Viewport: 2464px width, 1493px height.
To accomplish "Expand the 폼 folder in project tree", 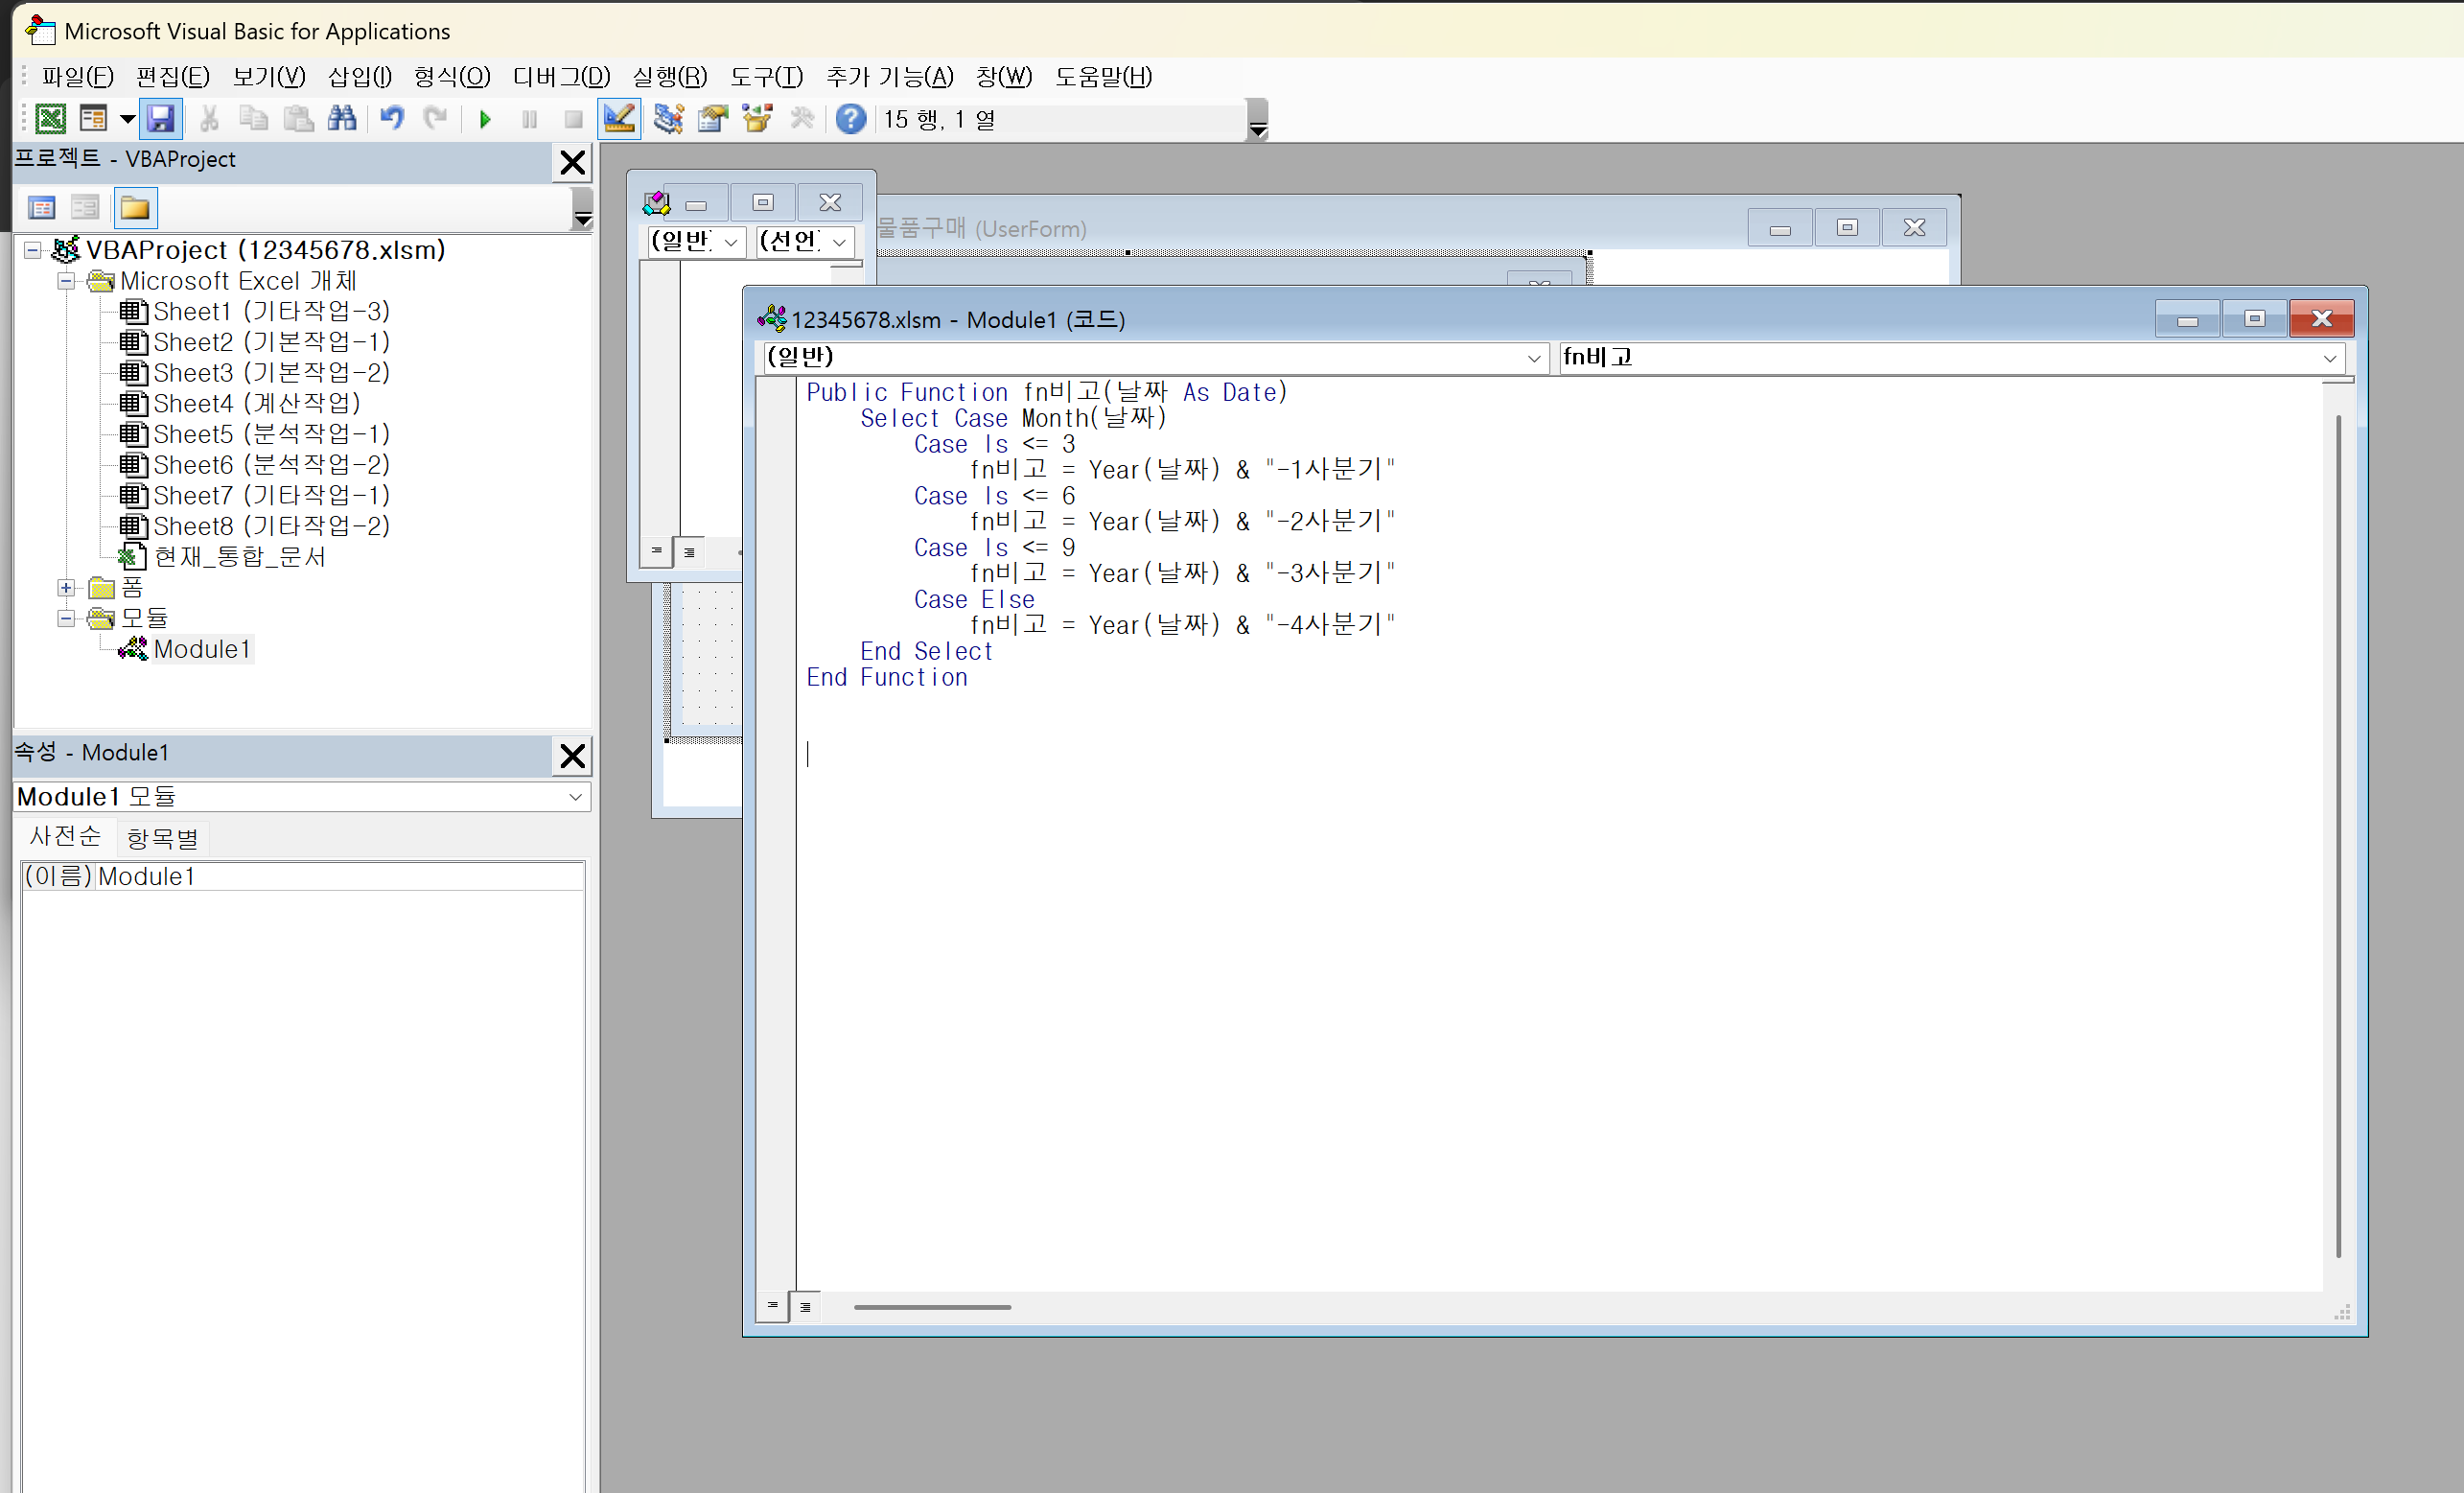I will point(66,588).
